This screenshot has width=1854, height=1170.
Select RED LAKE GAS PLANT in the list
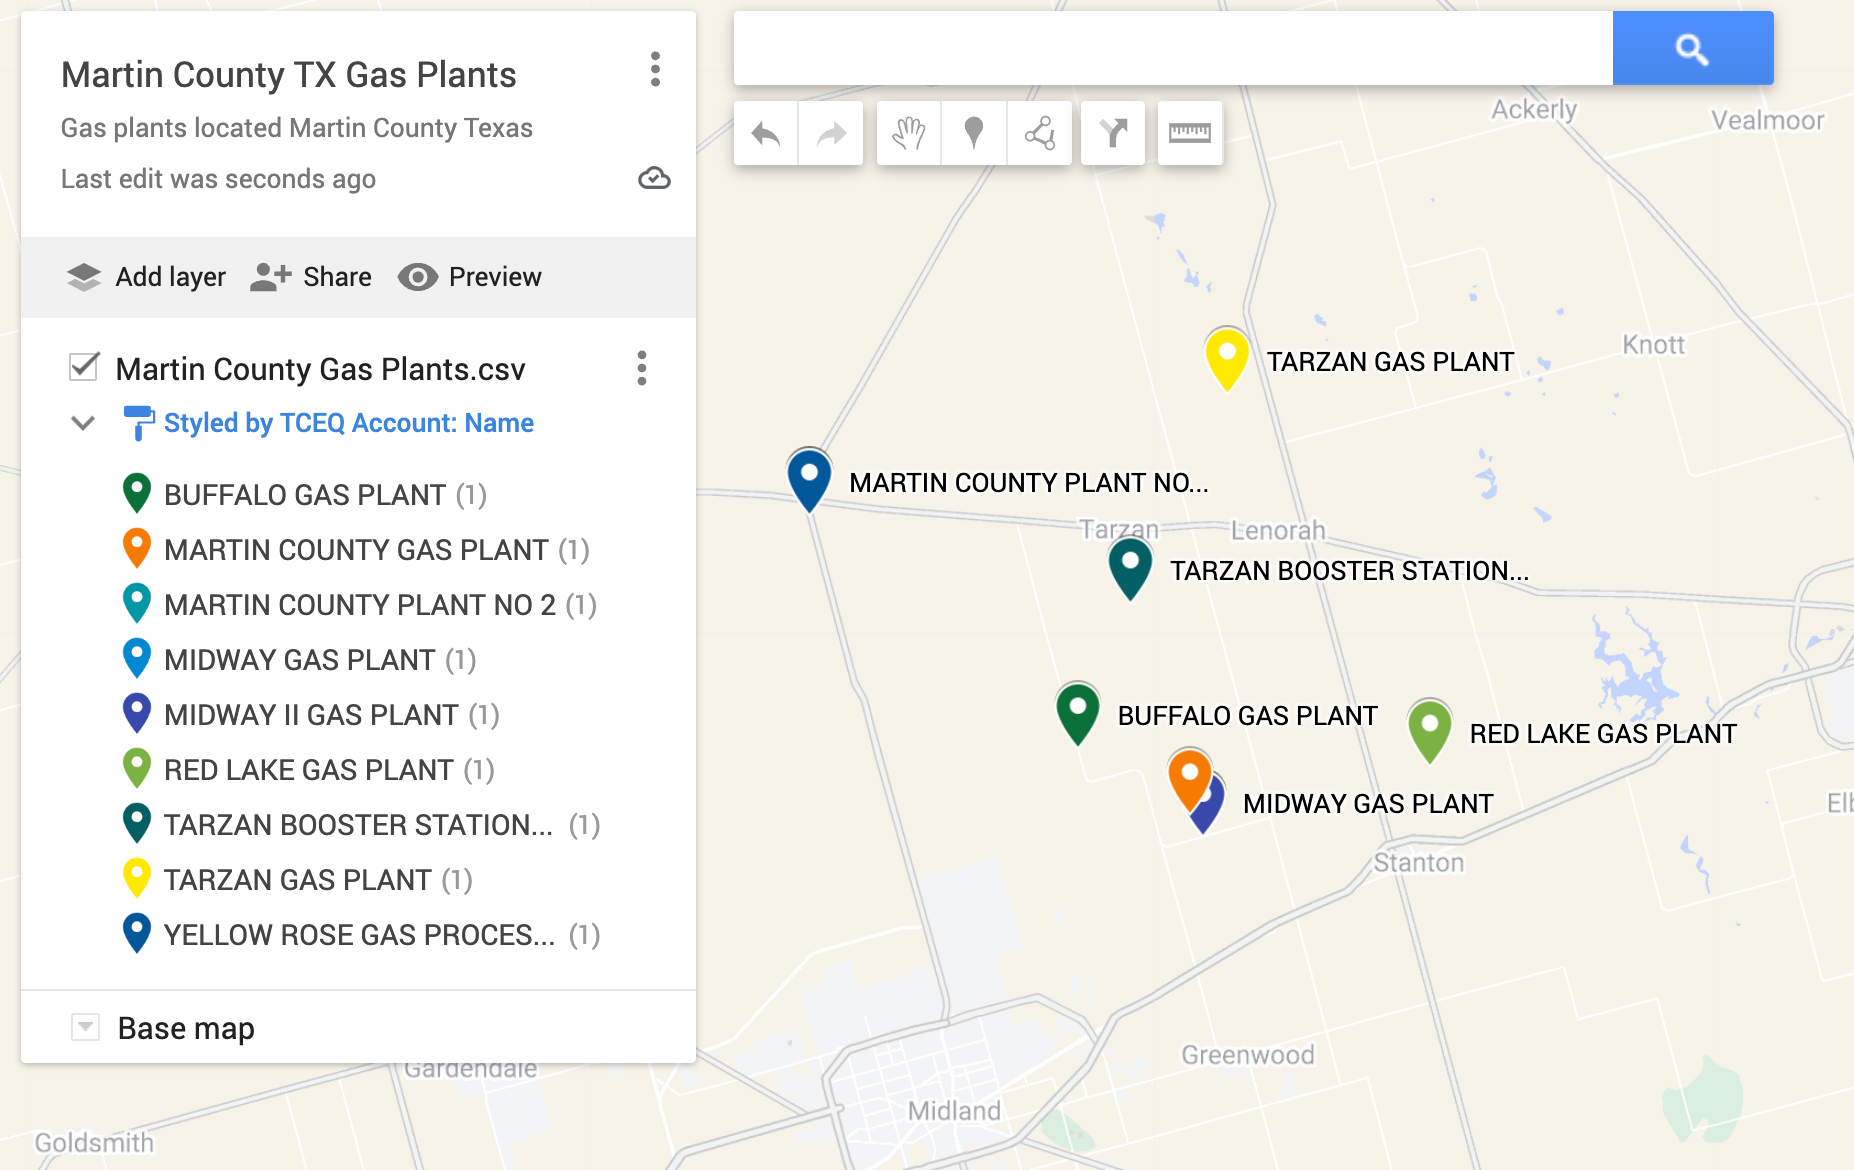308,770
